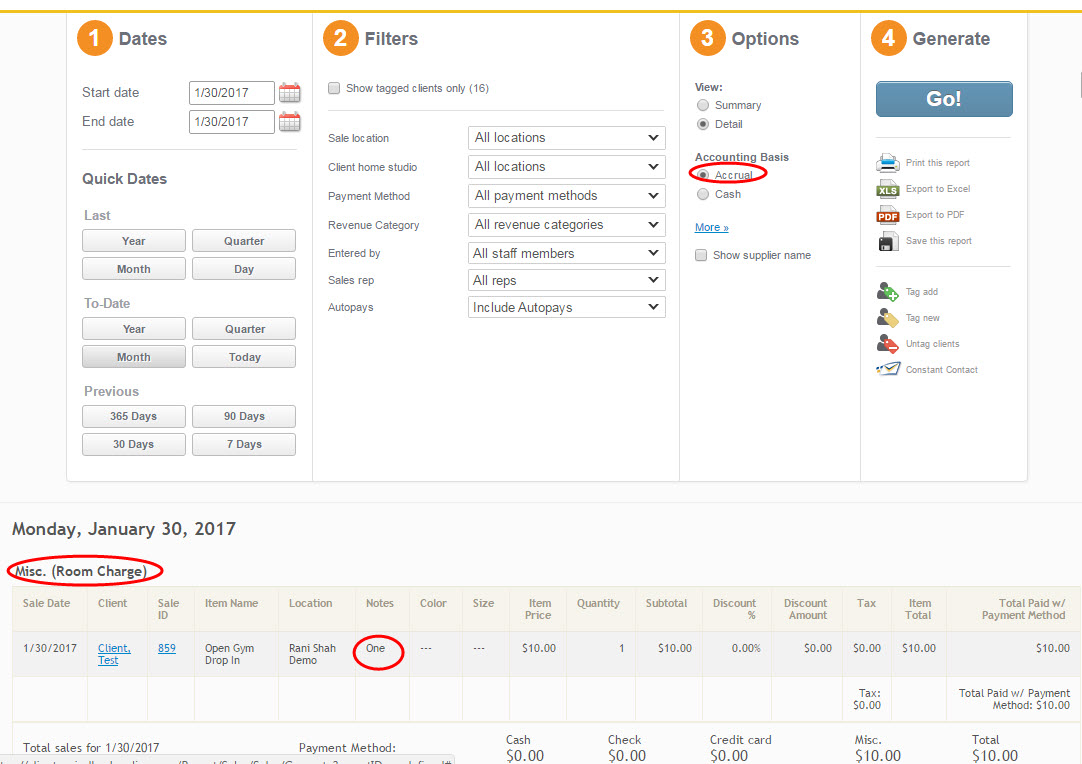Check the Show supplier name box

pos(701,255)
